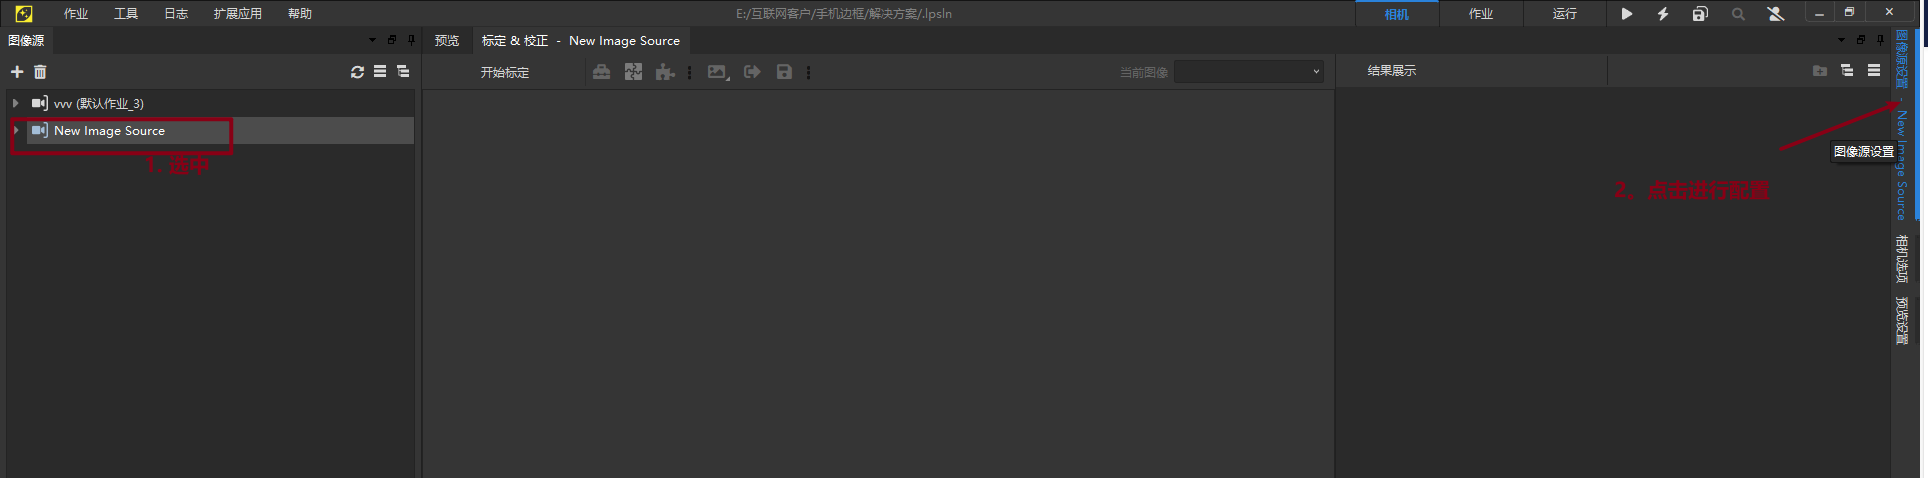Select the New Image Source item

tap(110, 131)
